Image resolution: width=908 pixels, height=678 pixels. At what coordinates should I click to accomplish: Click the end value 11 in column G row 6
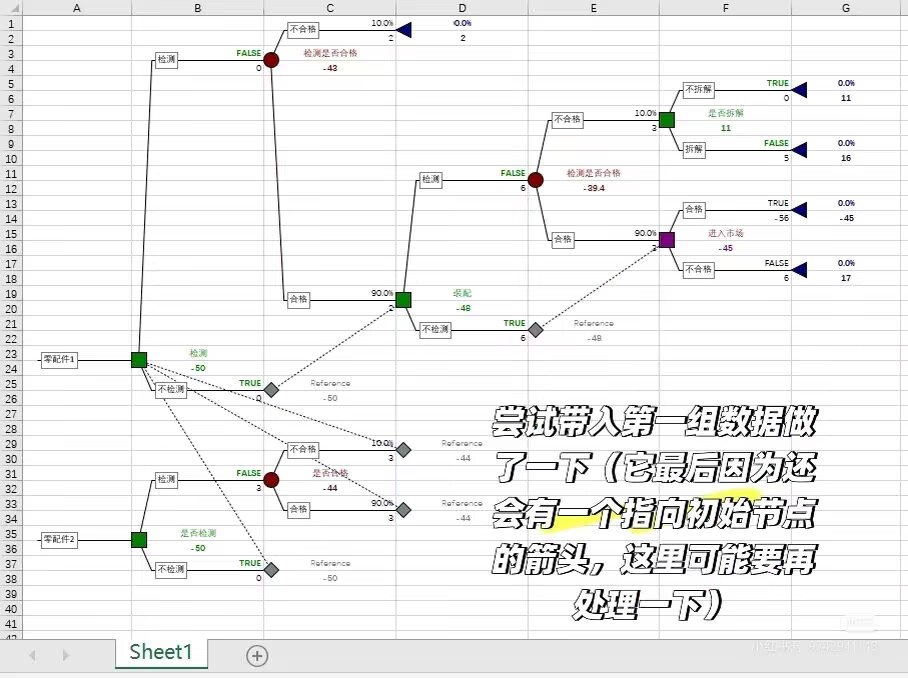846,98
